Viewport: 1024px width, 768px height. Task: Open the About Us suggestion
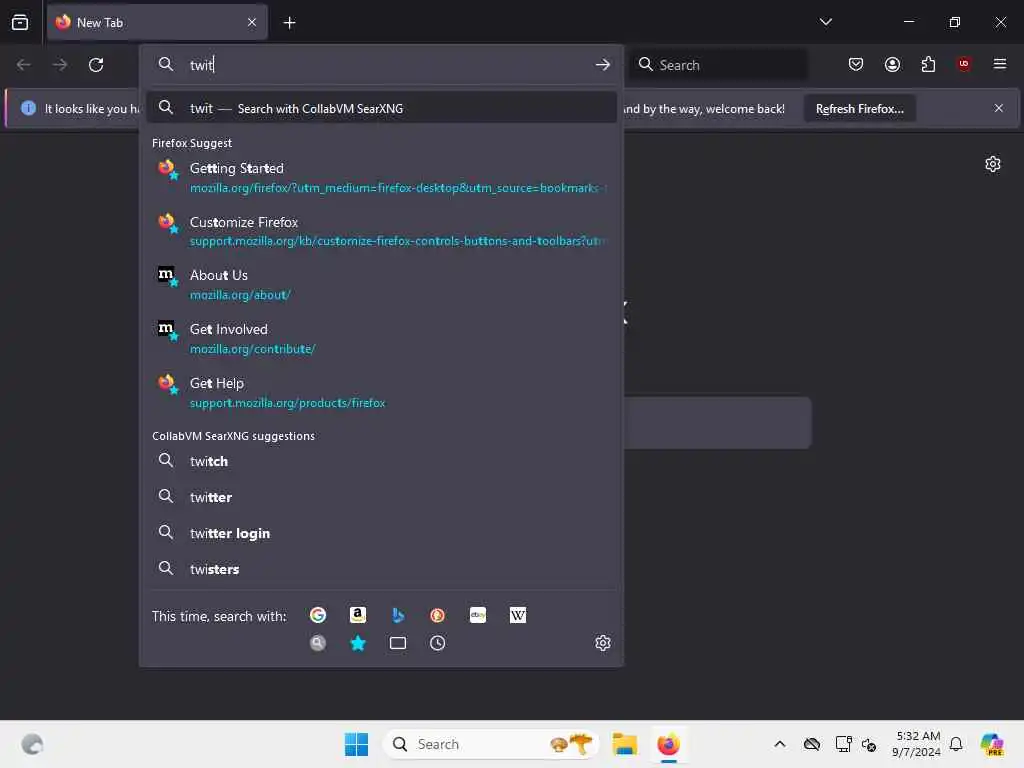(382, 285)
